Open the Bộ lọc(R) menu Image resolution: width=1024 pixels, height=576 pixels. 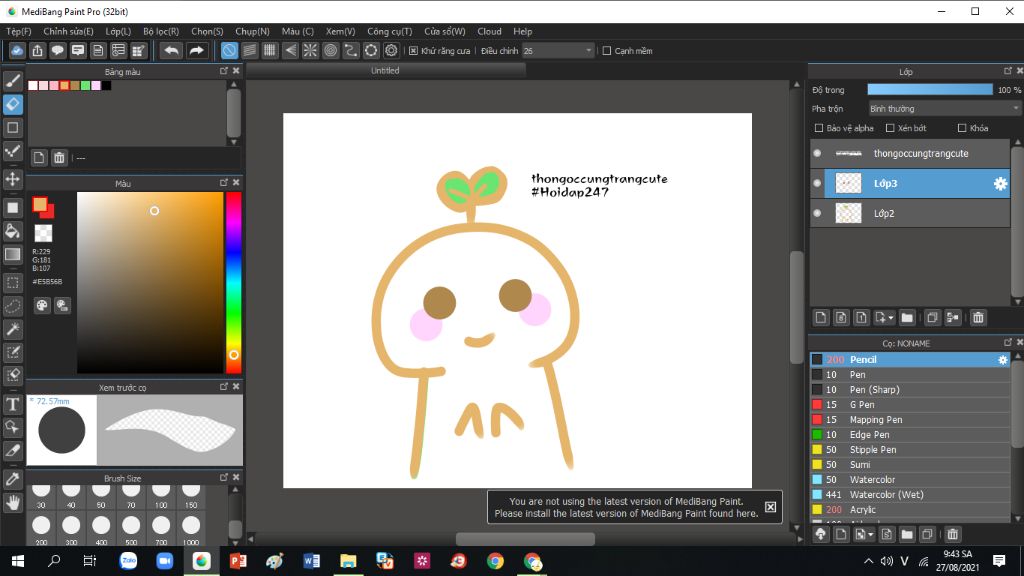click(160, 31)
